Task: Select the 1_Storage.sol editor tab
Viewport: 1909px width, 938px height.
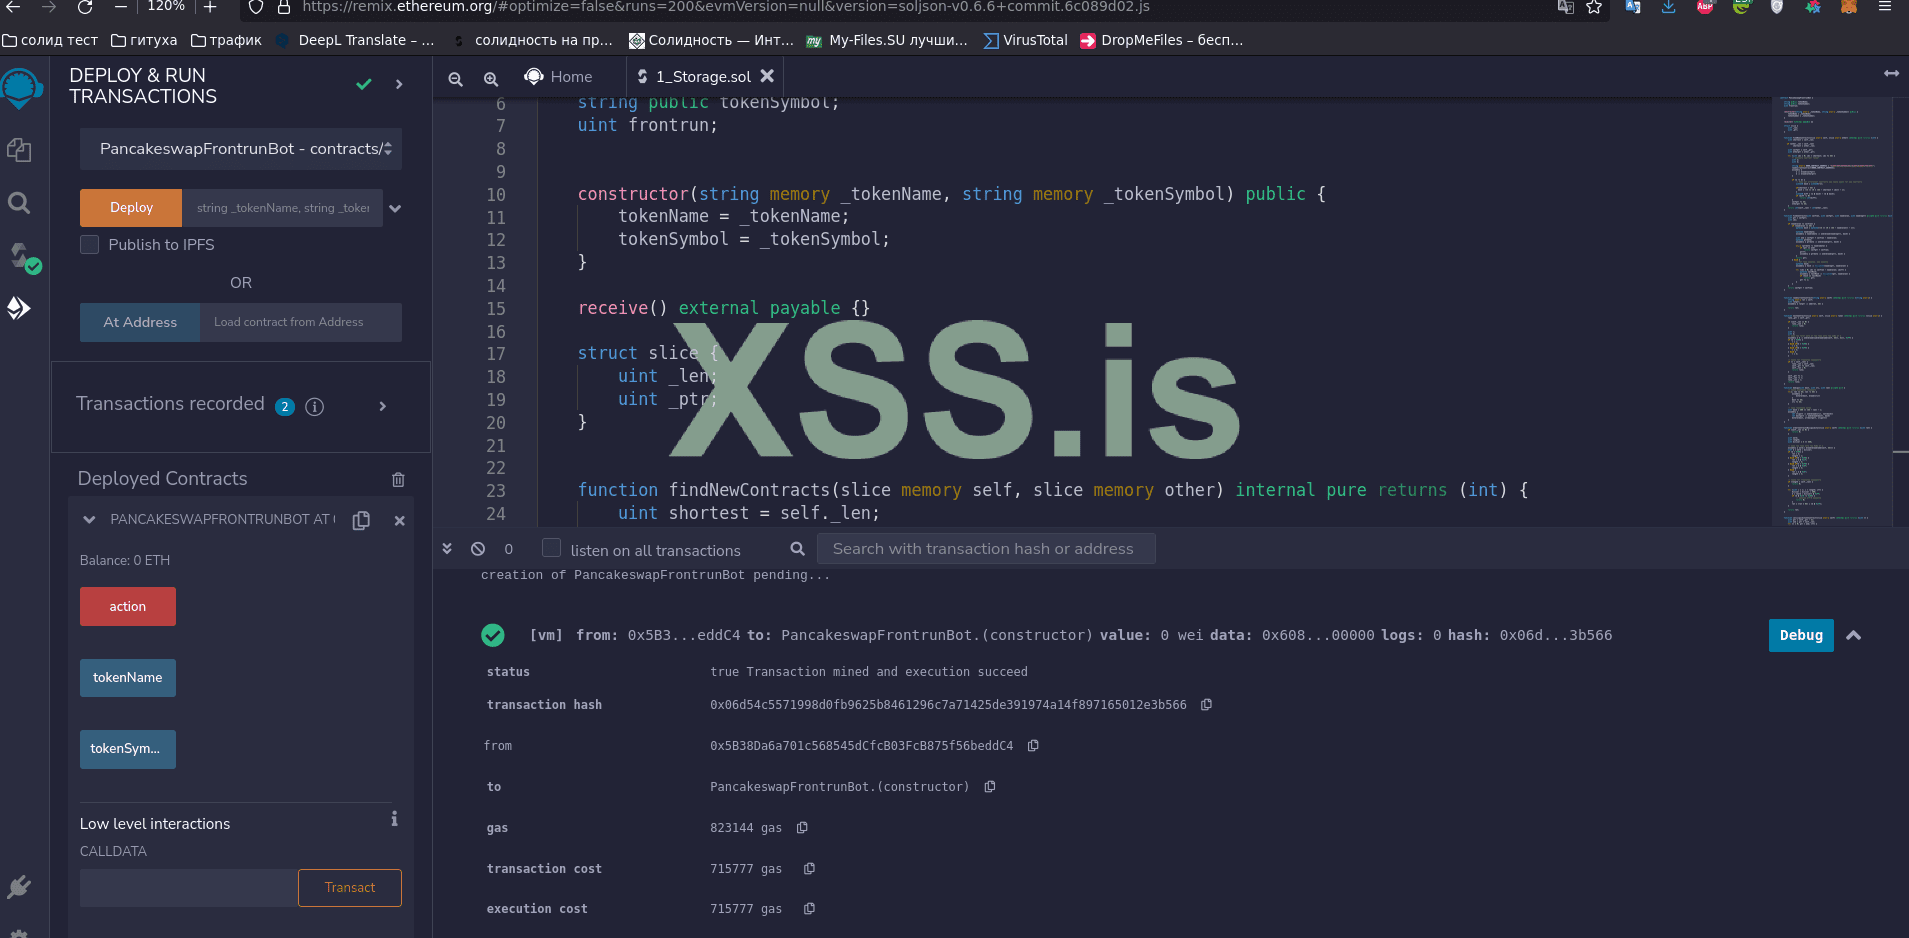Action: [x=702, y=77]
